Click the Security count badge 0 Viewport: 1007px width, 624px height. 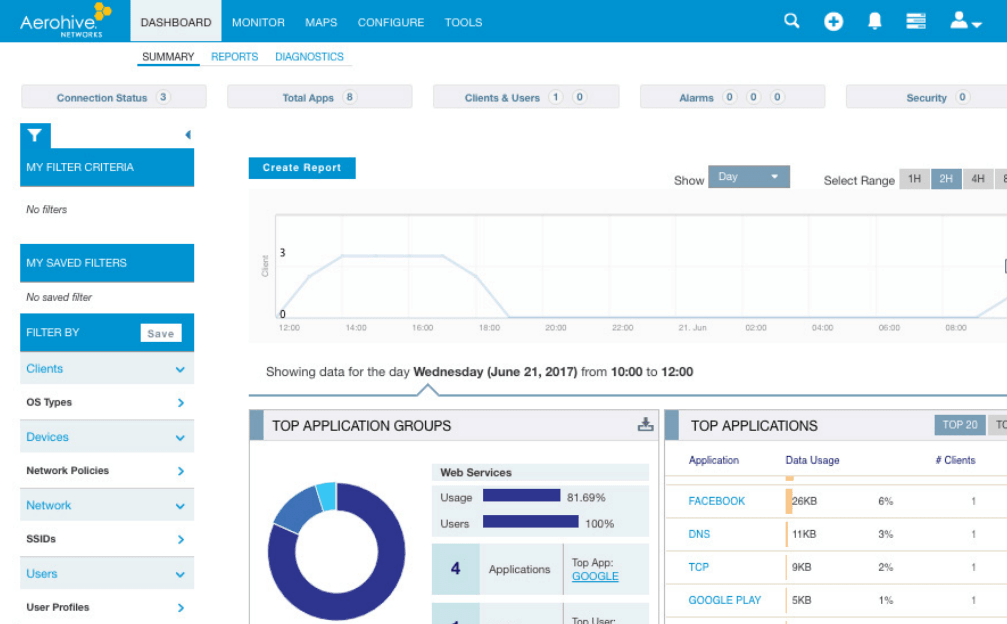(962, 97)
